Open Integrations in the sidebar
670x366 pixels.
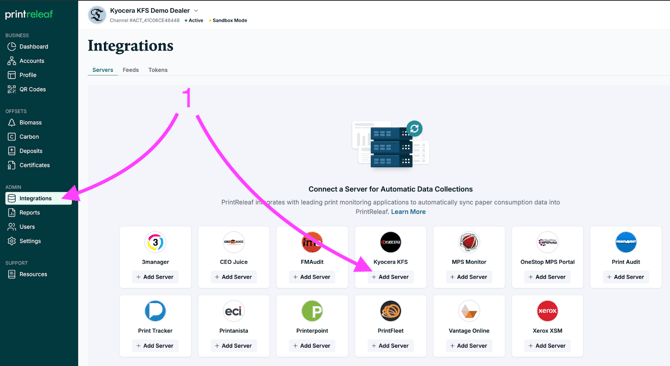(38, 198)
